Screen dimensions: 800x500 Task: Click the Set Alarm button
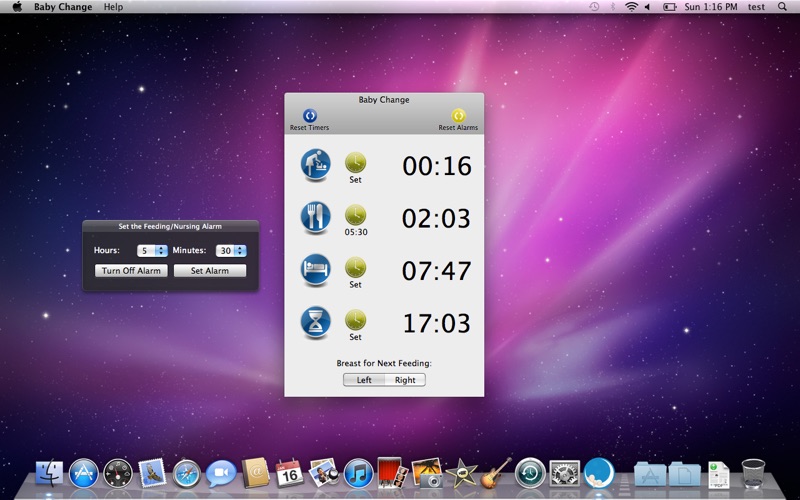pyautogui.click(x=210, y=271)
